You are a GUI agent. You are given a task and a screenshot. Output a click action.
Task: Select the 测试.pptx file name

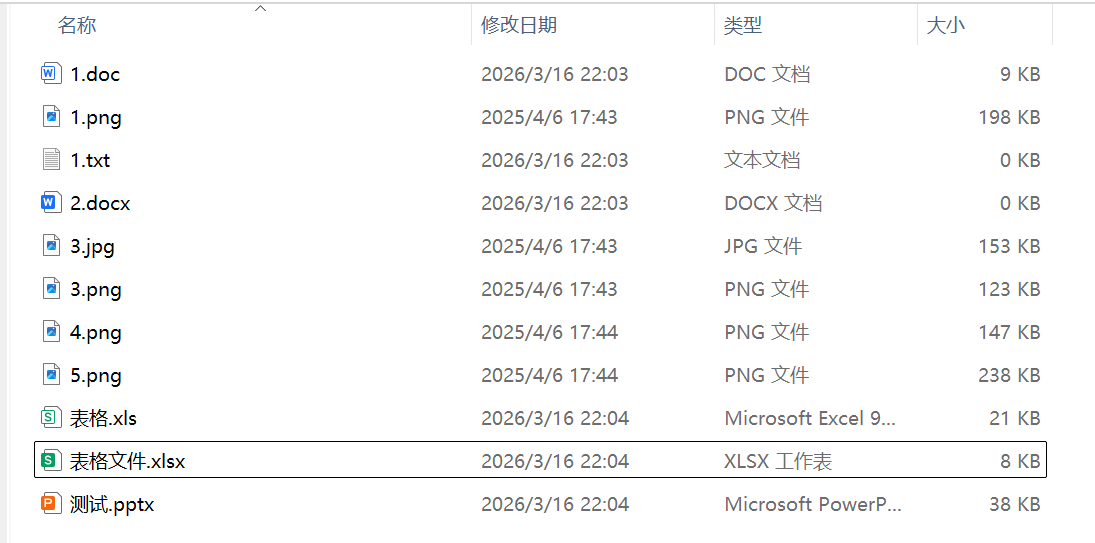(112, 504)
